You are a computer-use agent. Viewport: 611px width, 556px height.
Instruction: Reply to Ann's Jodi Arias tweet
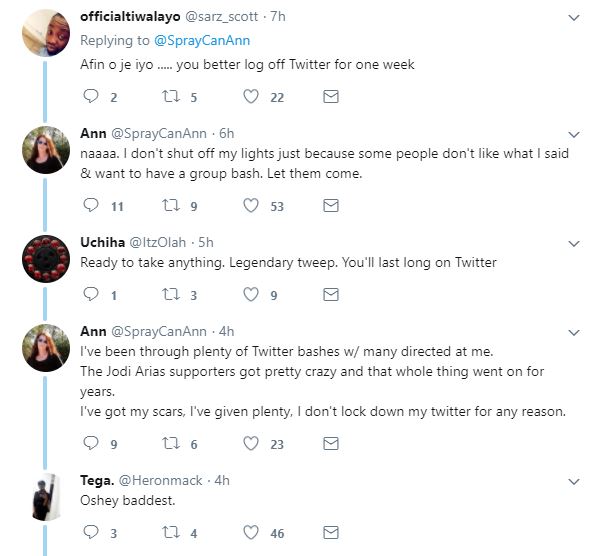[90, 443]
